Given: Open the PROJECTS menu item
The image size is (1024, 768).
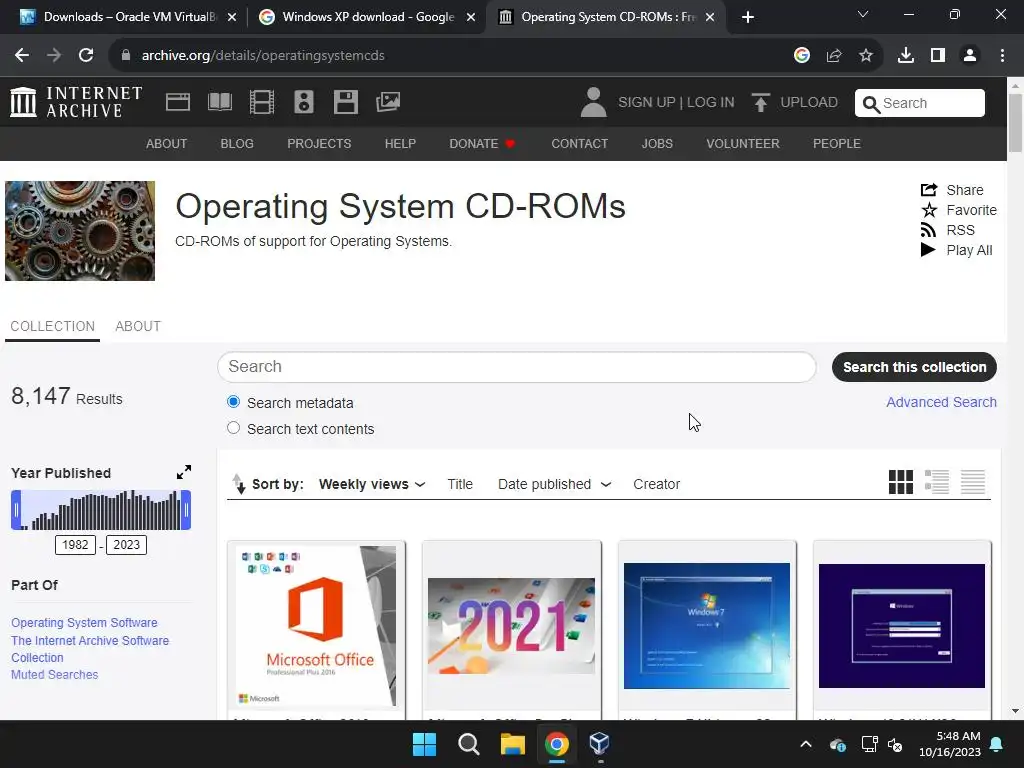Looking at the screenshot, I should pyautogui.click(x=319, y=144).
